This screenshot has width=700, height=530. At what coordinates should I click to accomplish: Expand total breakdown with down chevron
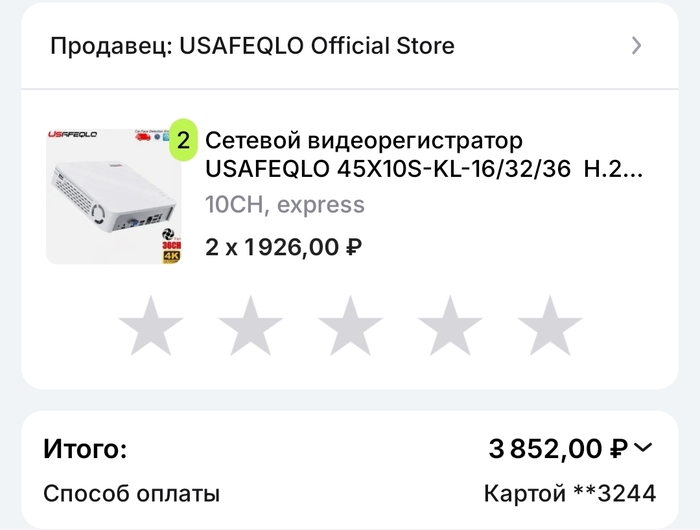click(642, 449)
